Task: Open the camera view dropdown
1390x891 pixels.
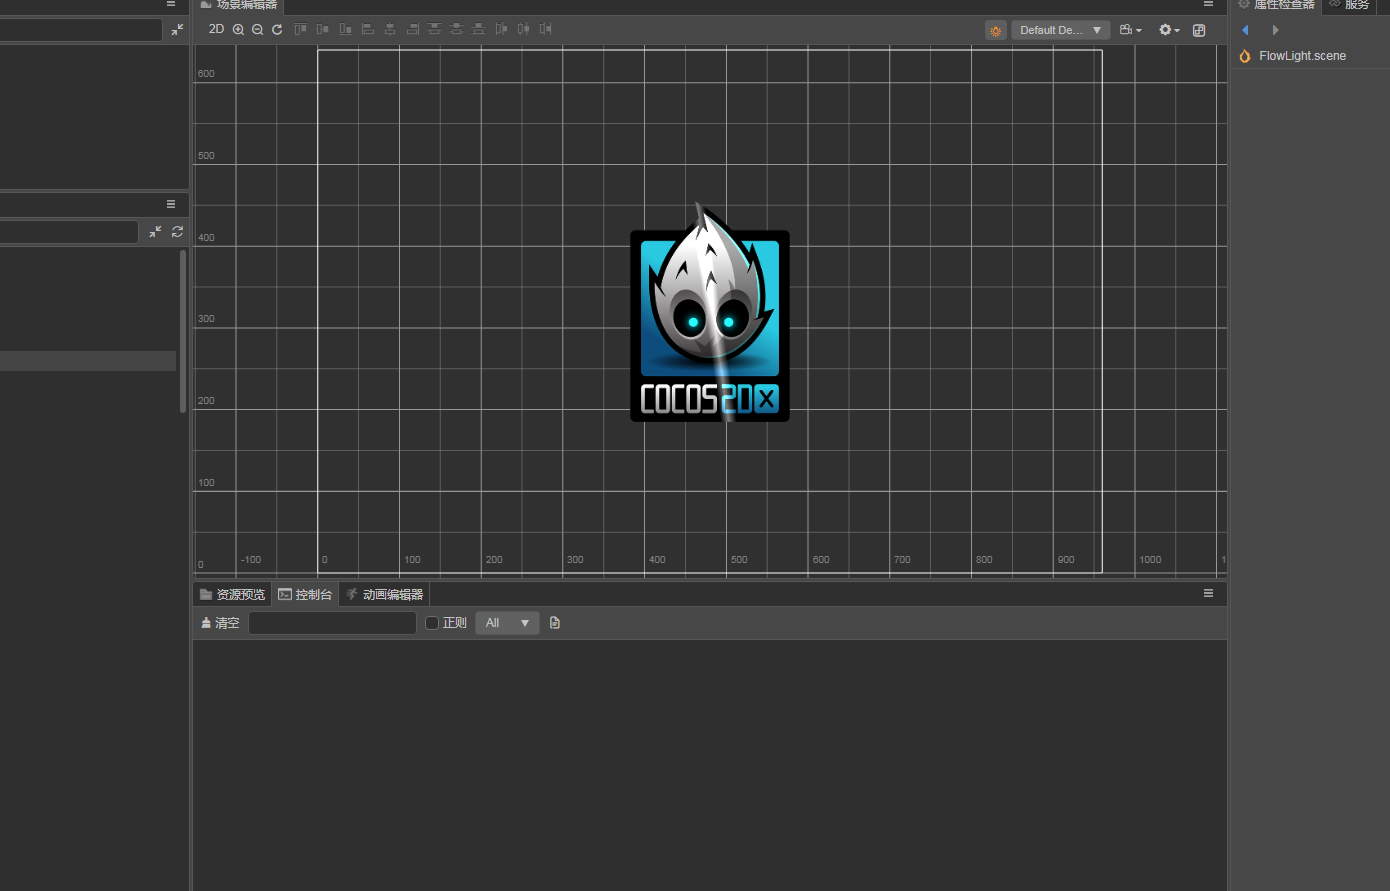Action: [1130, 30]
